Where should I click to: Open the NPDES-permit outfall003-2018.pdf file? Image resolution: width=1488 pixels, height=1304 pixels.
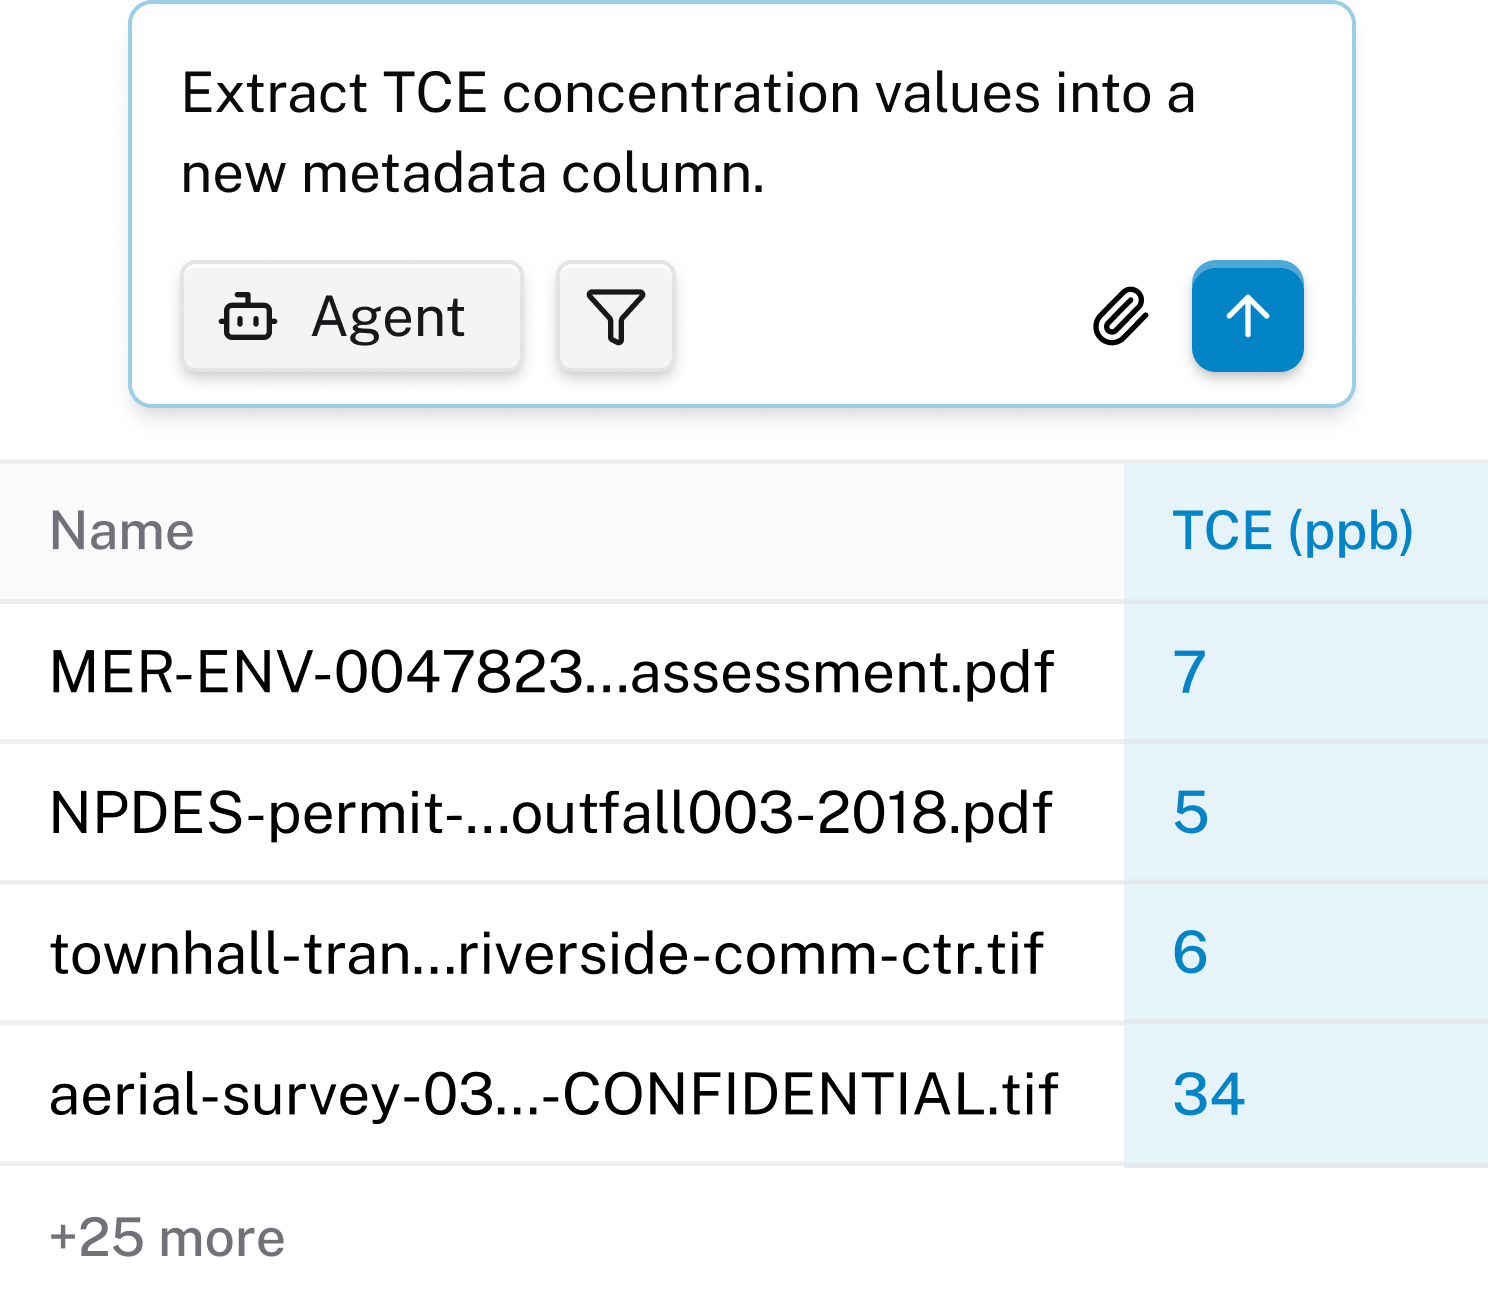(x=551, y=812)
